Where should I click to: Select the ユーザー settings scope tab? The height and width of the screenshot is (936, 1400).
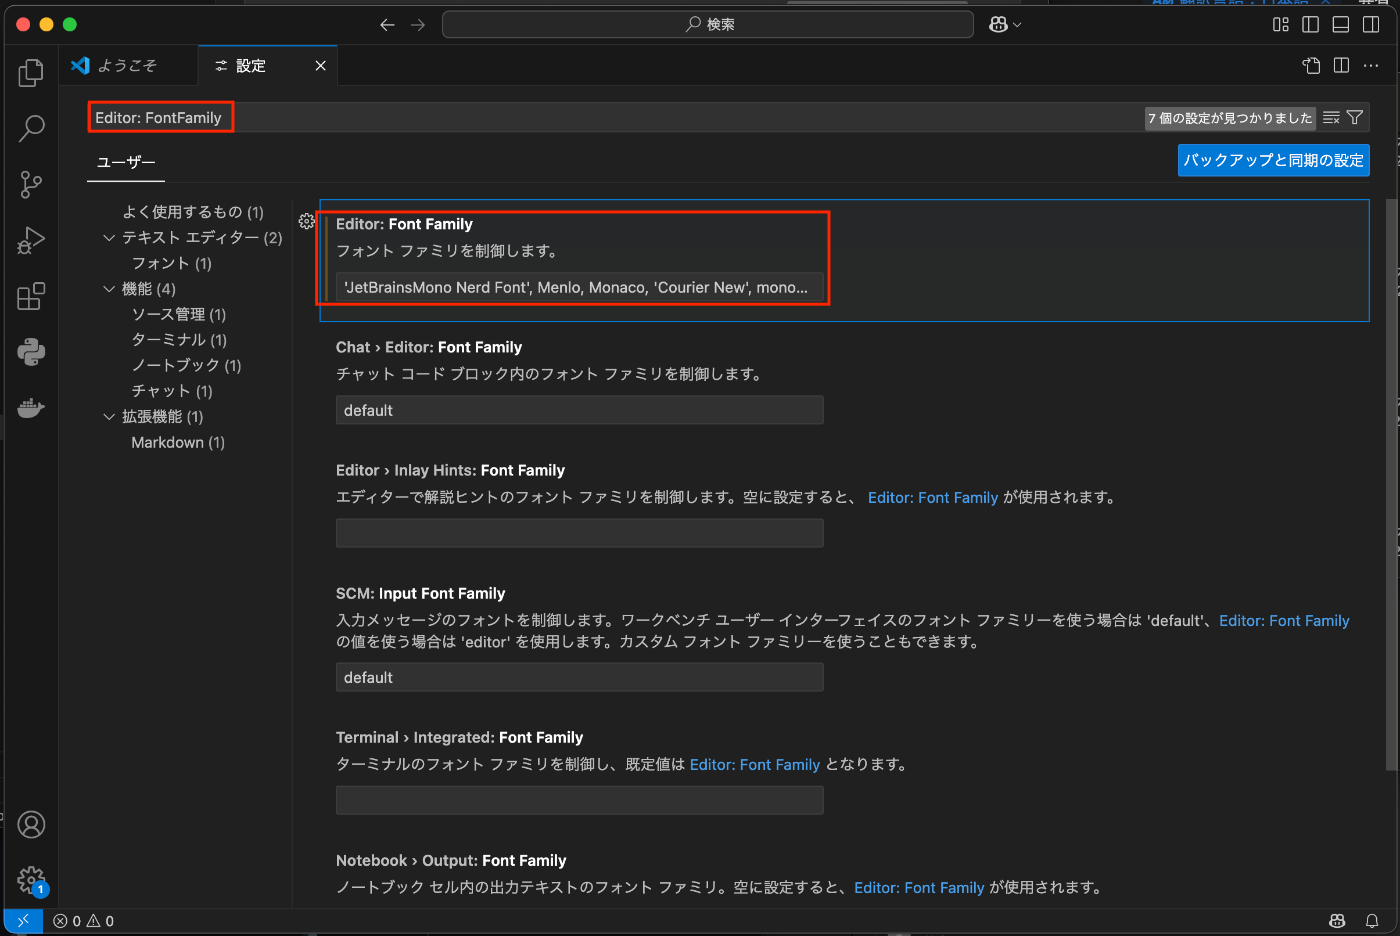pyautogui.click(x=126, y=162)
